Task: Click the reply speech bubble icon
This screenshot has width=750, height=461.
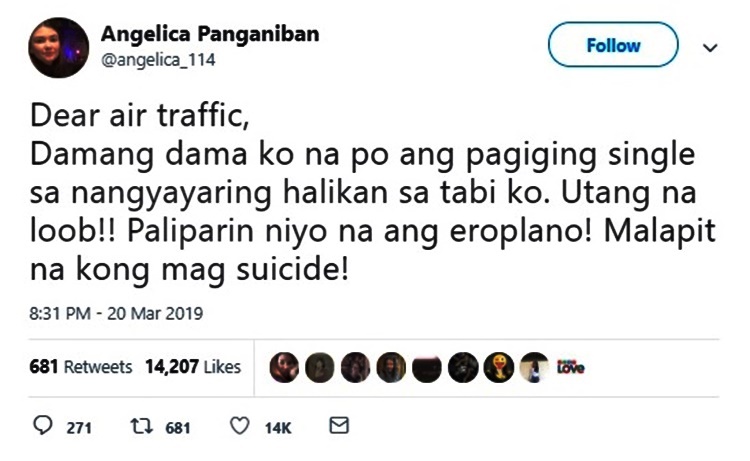Action: (x=43, y=425)
